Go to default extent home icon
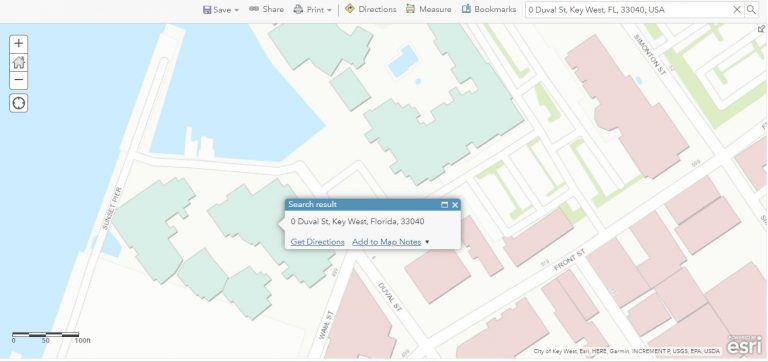The image size is (768, 362). click(x=19, y=62)
